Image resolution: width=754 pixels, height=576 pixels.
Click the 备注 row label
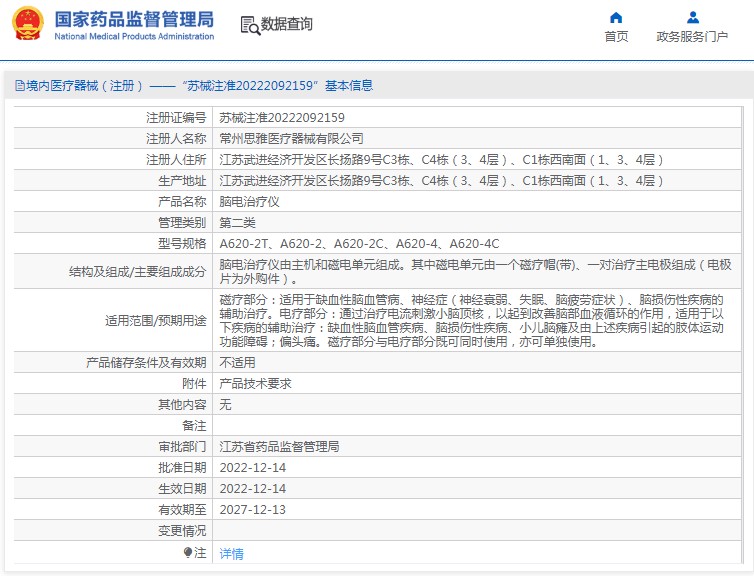pyautogui.click(x=194, y=426)
